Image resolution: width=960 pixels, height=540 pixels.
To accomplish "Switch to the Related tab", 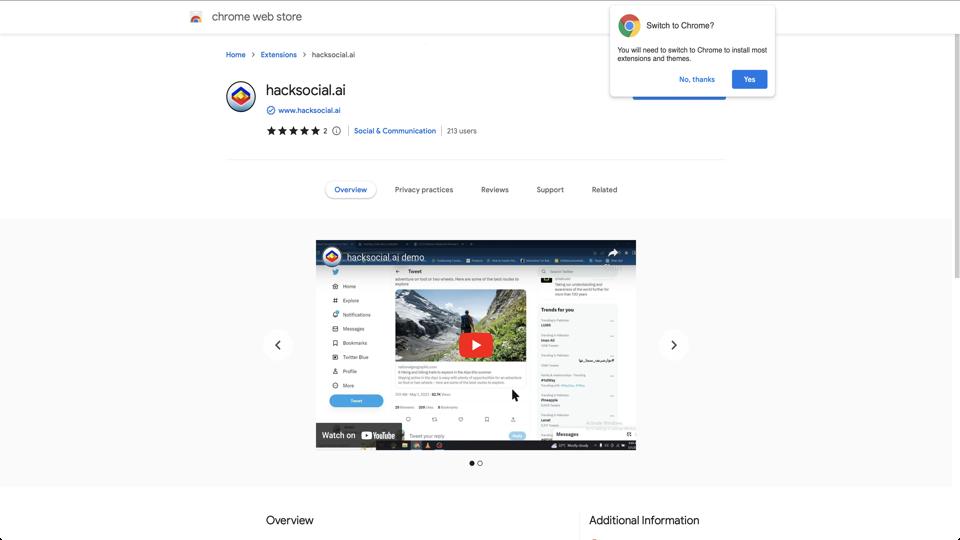I will click(x=604, y=190).
